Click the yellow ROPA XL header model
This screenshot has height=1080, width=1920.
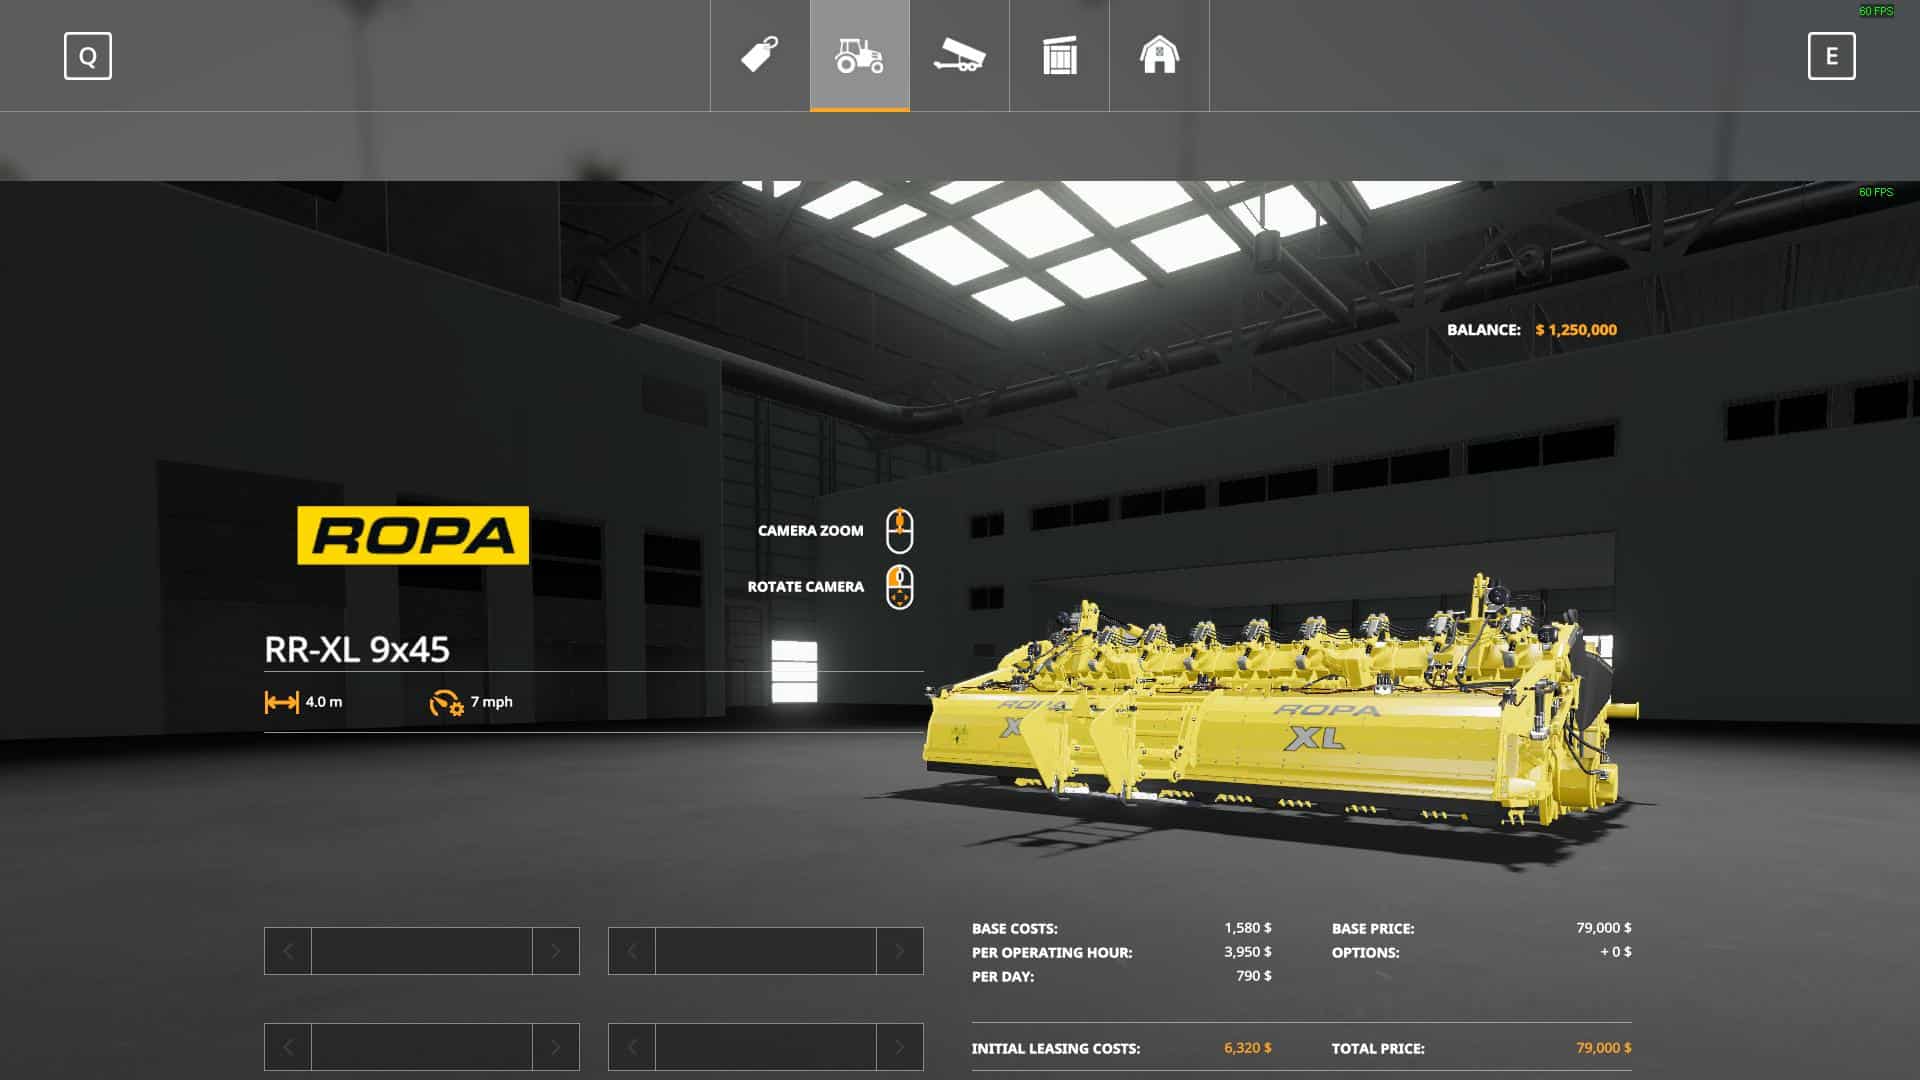(1280, 720)
